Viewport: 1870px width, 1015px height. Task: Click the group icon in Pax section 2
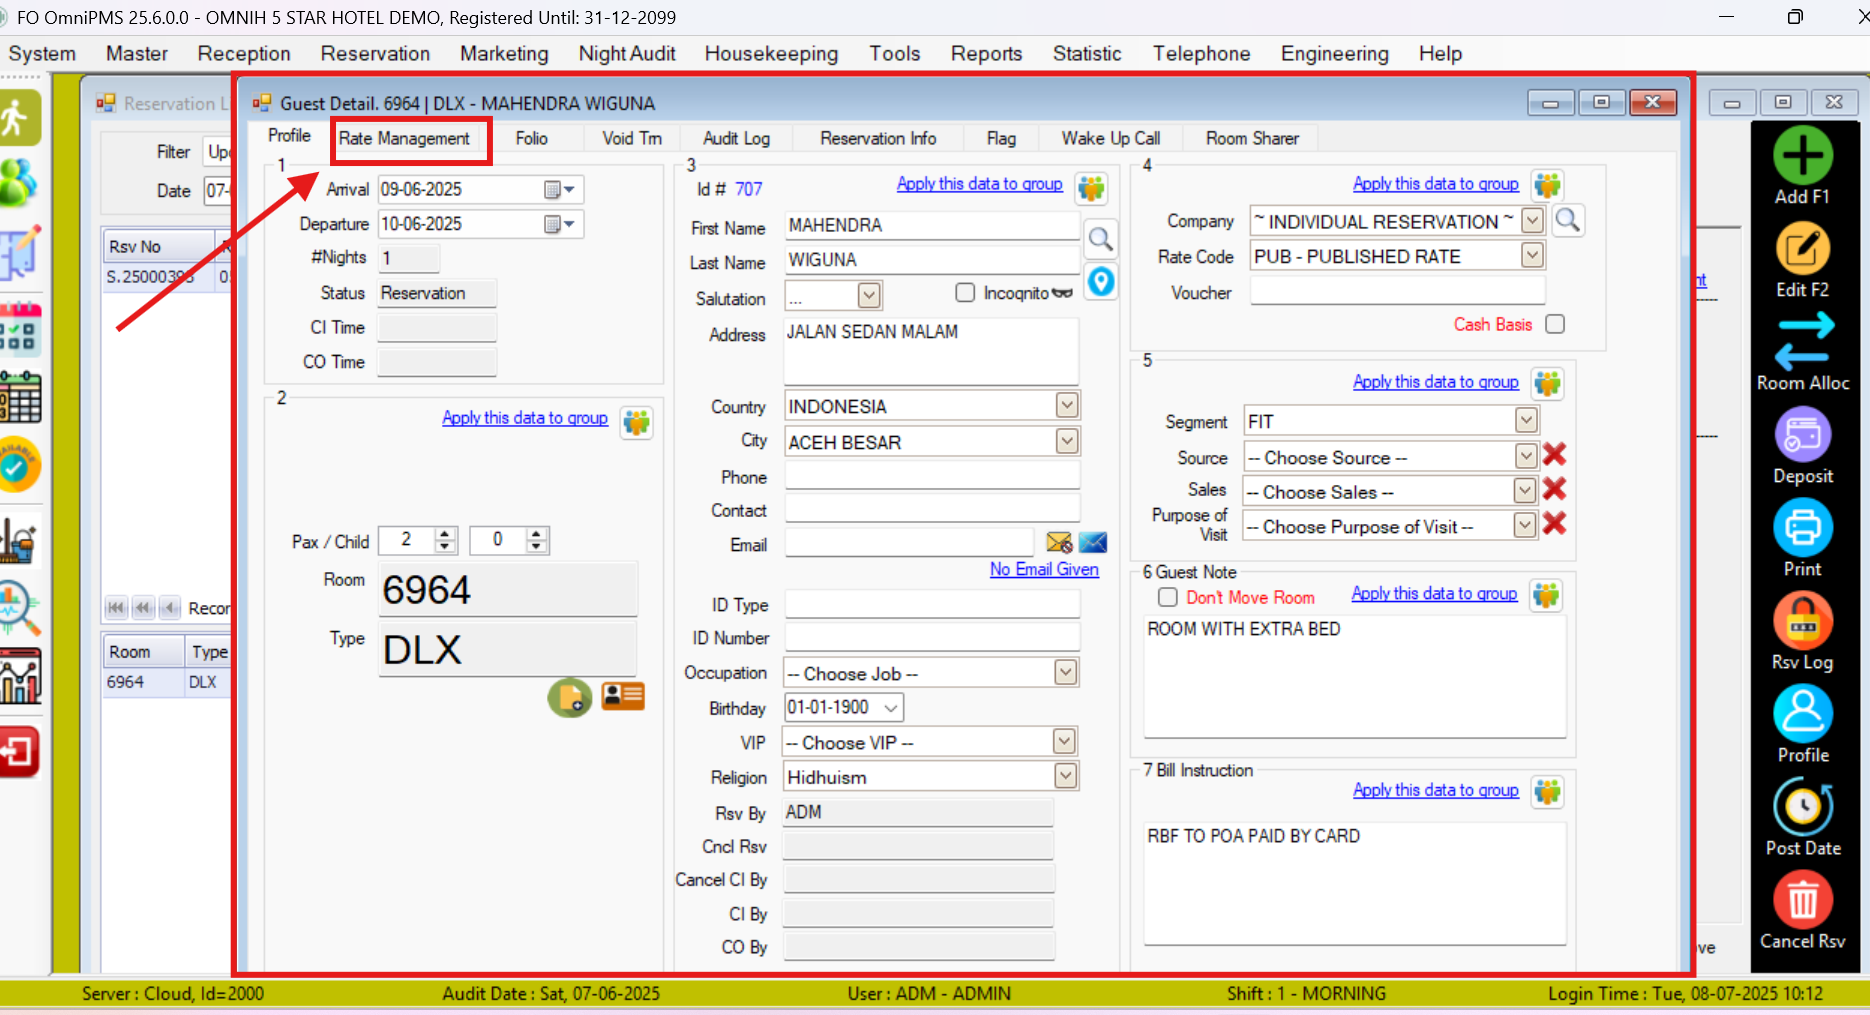(x=636, y=421)
